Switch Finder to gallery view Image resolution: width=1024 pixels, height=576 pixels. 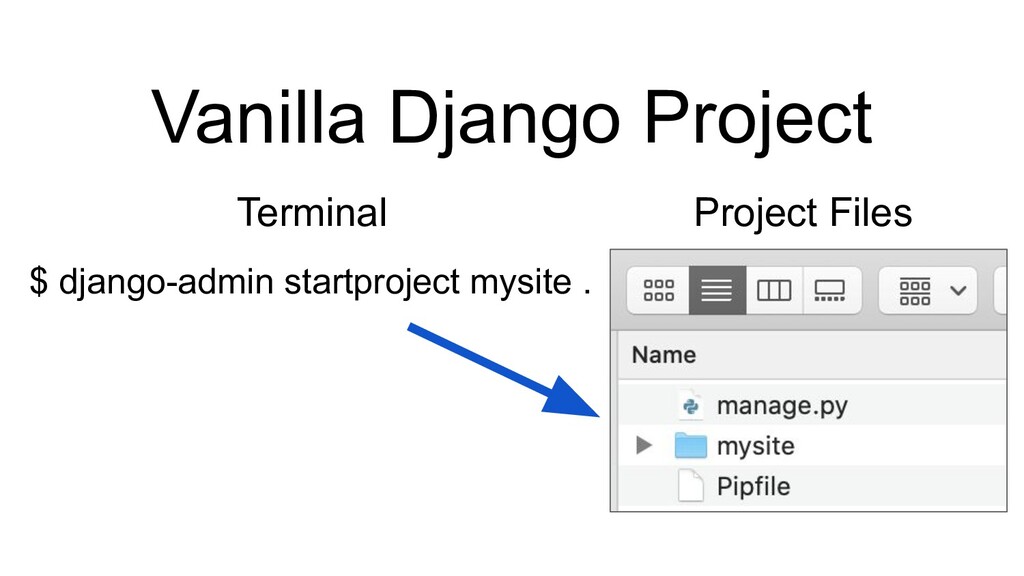(831, 290)
